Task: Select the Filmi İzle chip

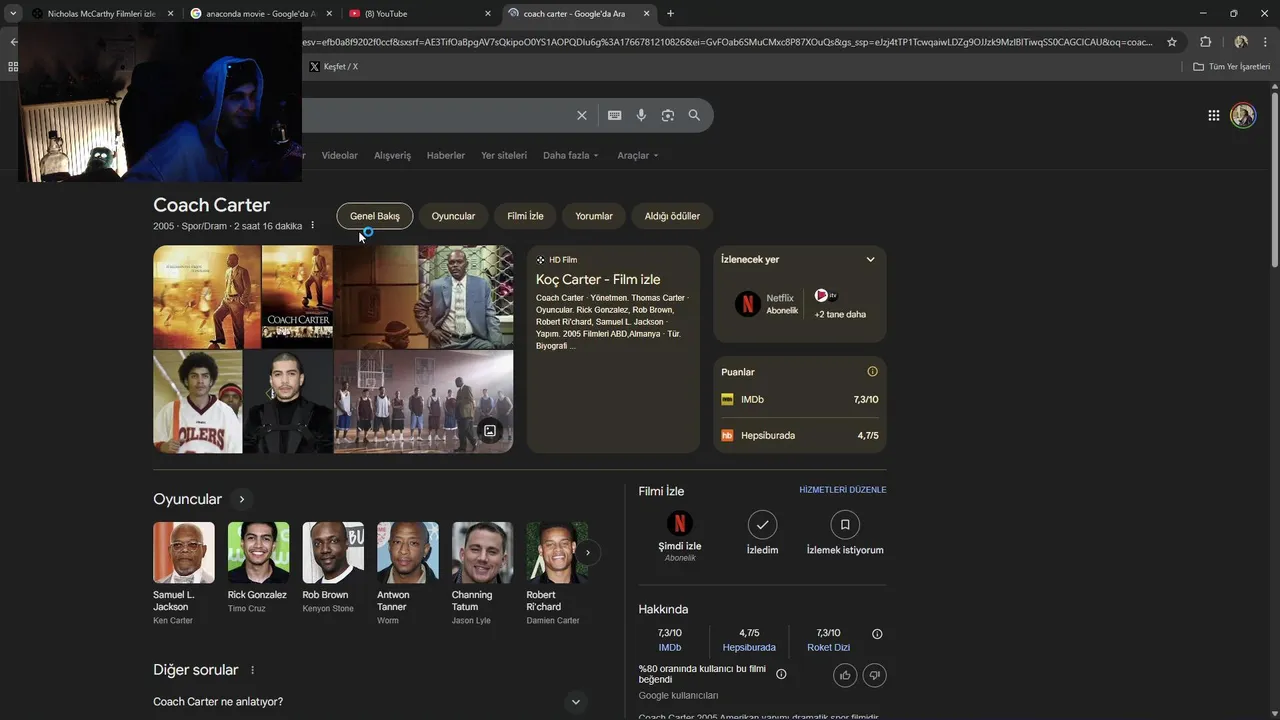Action: point(525,216)
